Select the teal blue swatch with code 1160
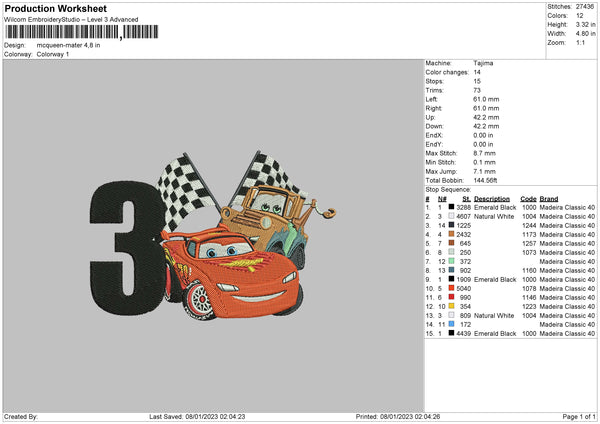Viewport: 600px width, 424px height. coord(452,270)
